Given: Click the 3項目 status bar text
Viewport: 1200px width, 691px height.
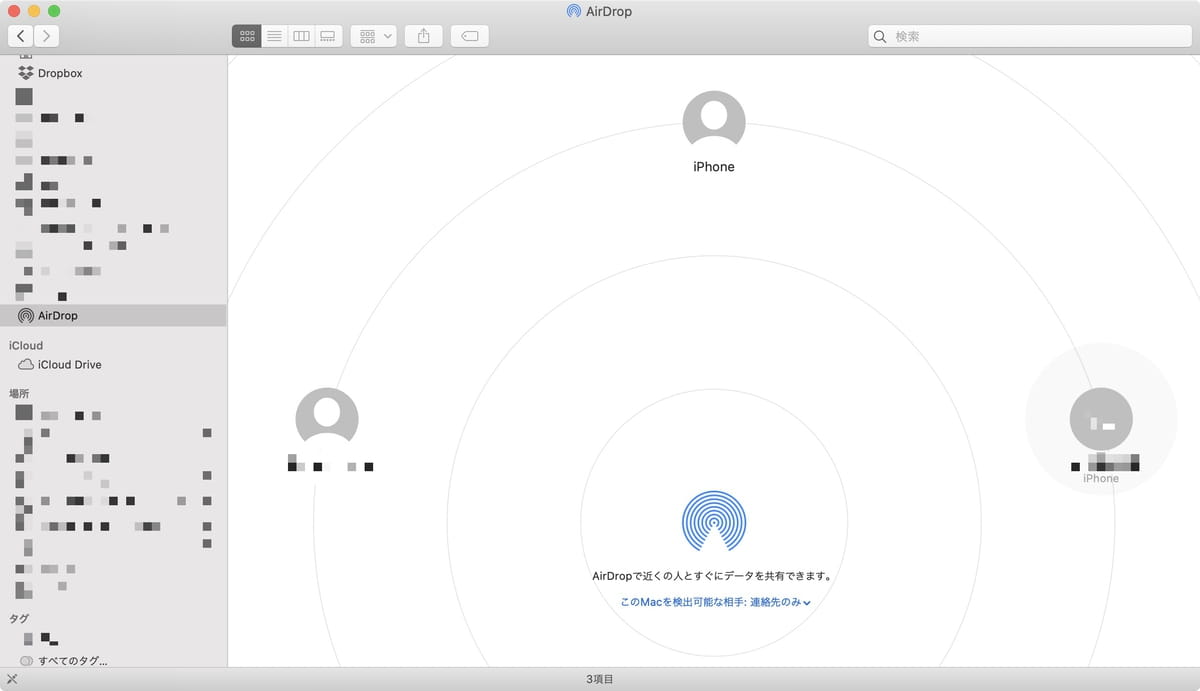Looking at the screenshot, I should click(600, 679).
